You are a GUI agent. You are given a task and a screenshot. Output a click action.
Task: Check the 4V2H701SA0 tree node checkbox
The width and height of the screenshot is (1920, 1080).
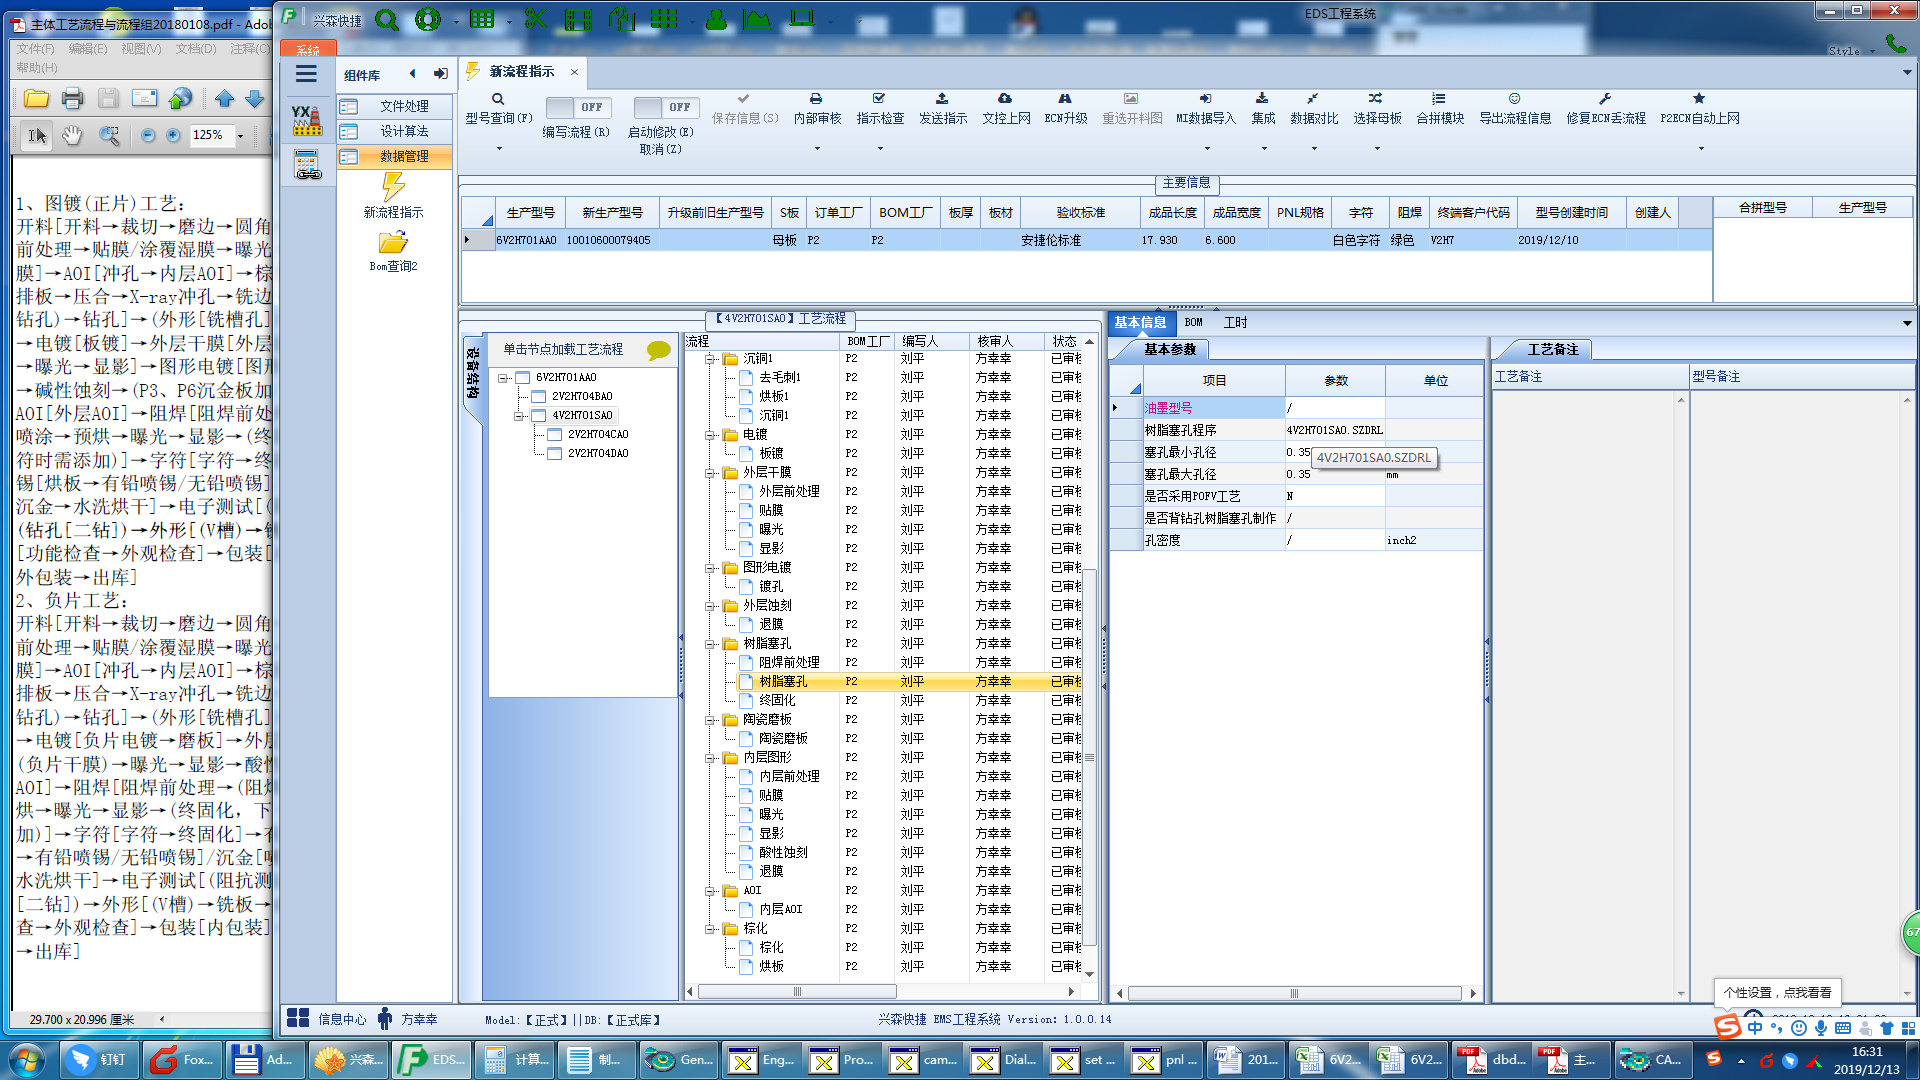[539, 415]
